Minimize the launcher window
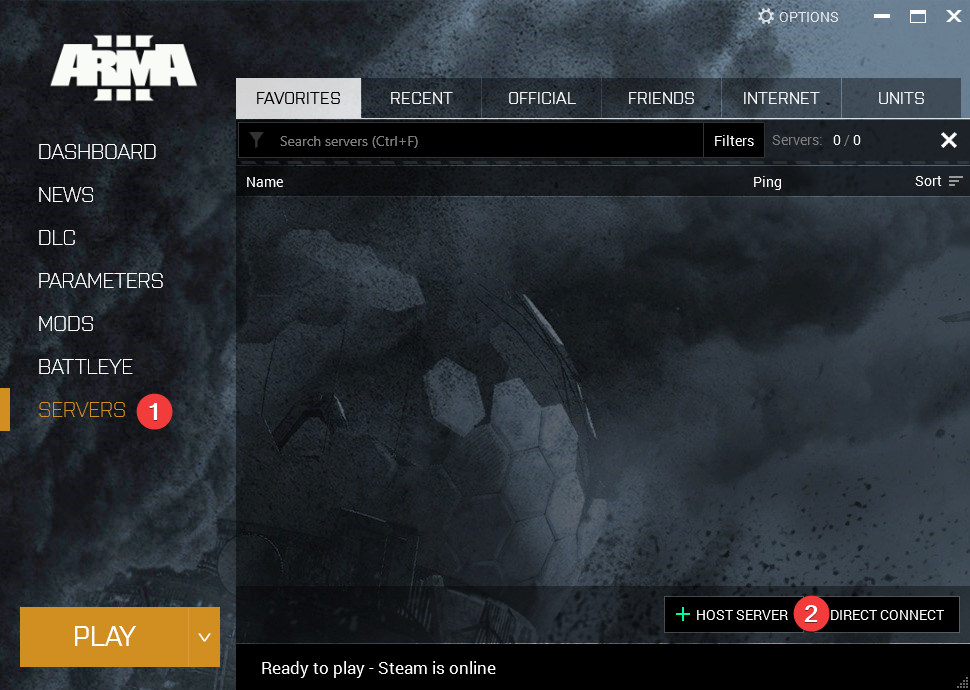The height and width of the screenshot is (690, 970). point(882,17)
